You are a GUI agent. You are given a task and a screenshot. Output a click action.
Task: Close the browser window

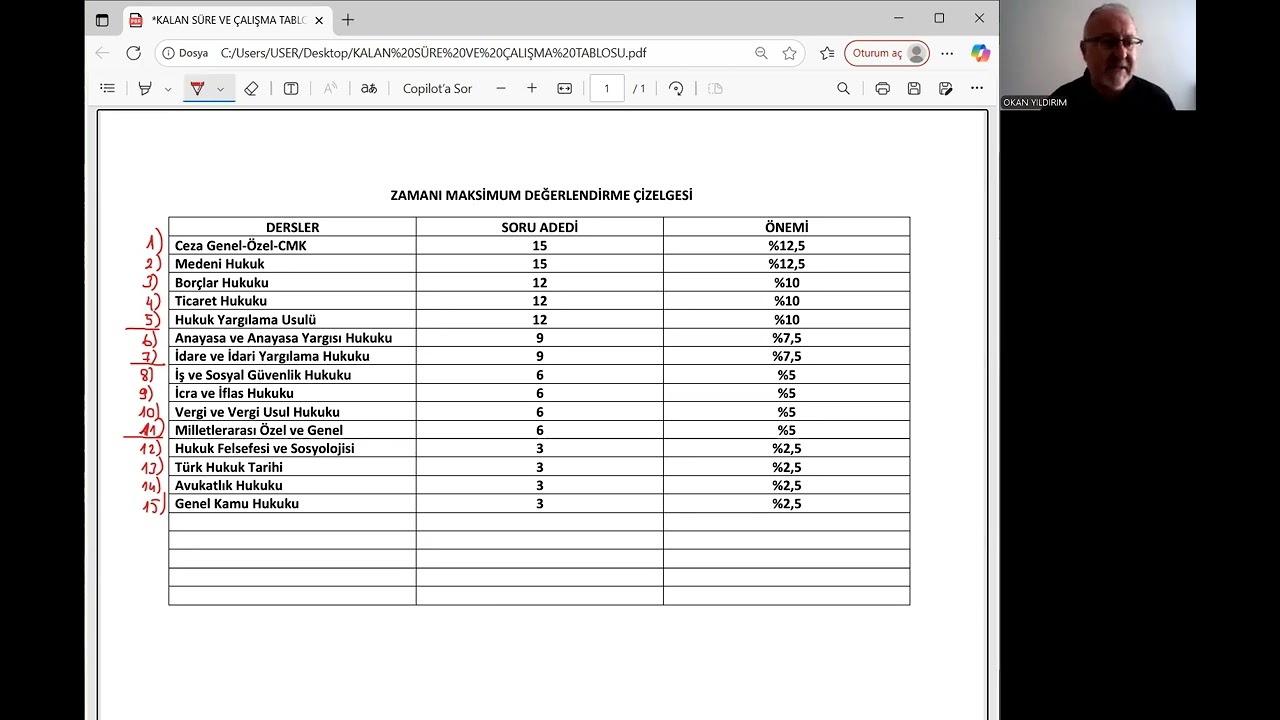coord(979,18)
